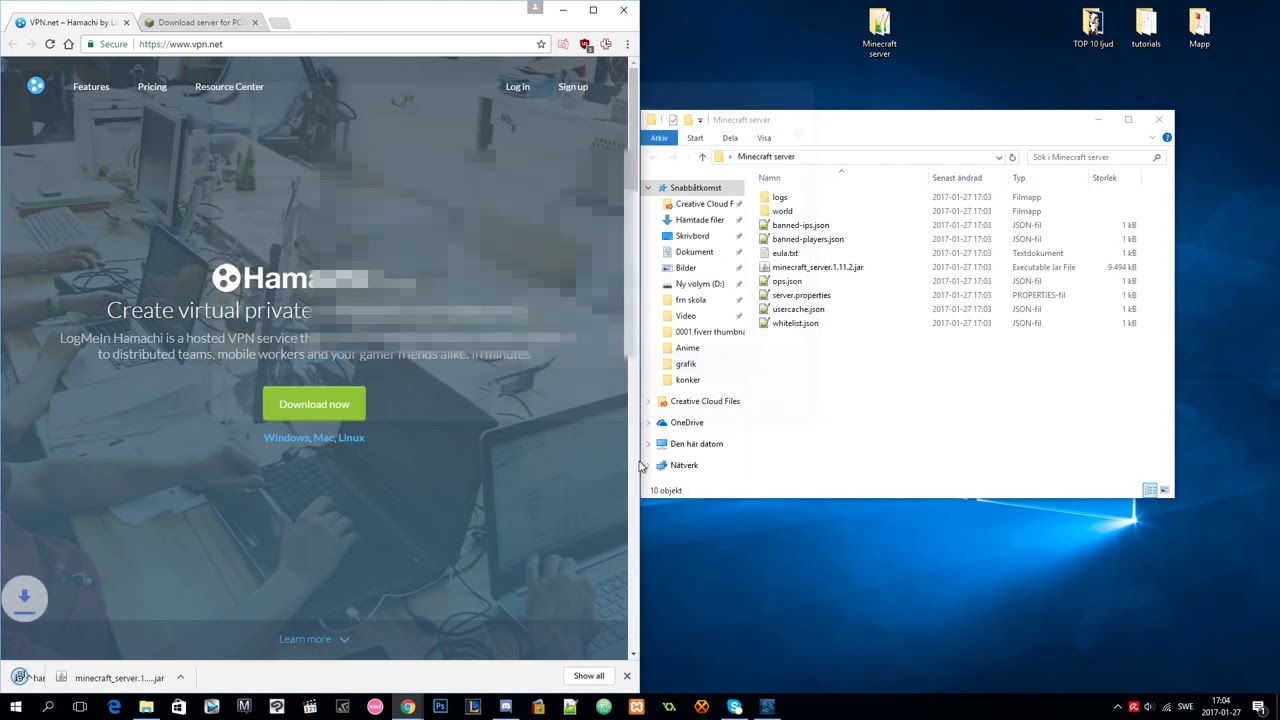Open Task View on the taskbar
The width and height of the screenshot is (1280, 720).
coord(80,707)
